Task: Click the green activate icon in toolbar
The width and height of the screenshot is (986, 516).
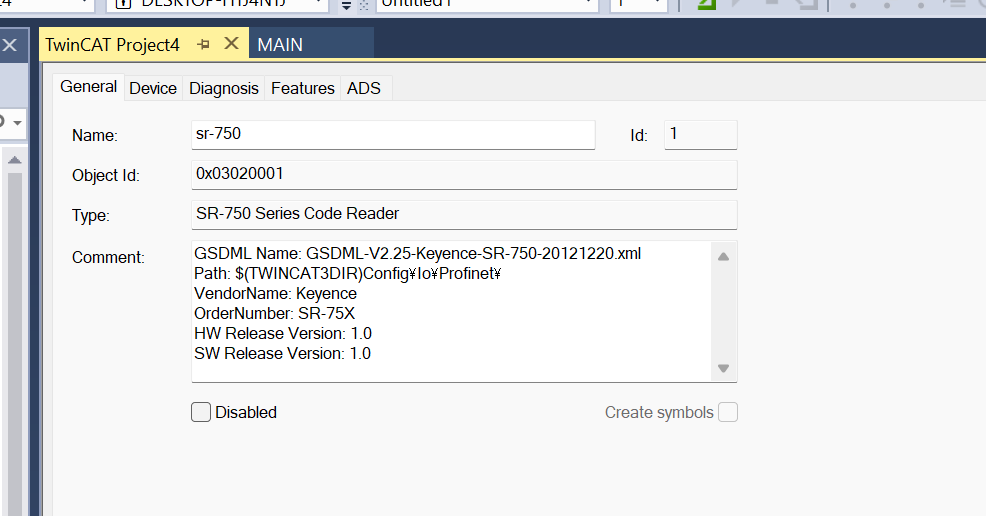Action: 707,4
